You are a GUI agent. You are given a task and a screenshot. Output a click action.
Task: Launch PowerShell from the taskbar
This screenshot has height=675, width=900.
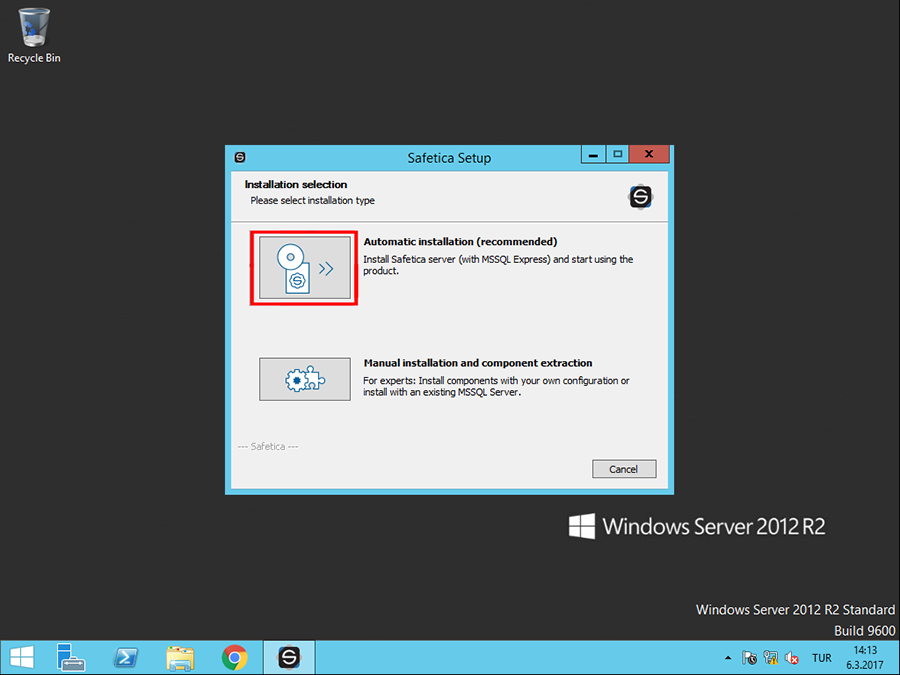point(126,658)
